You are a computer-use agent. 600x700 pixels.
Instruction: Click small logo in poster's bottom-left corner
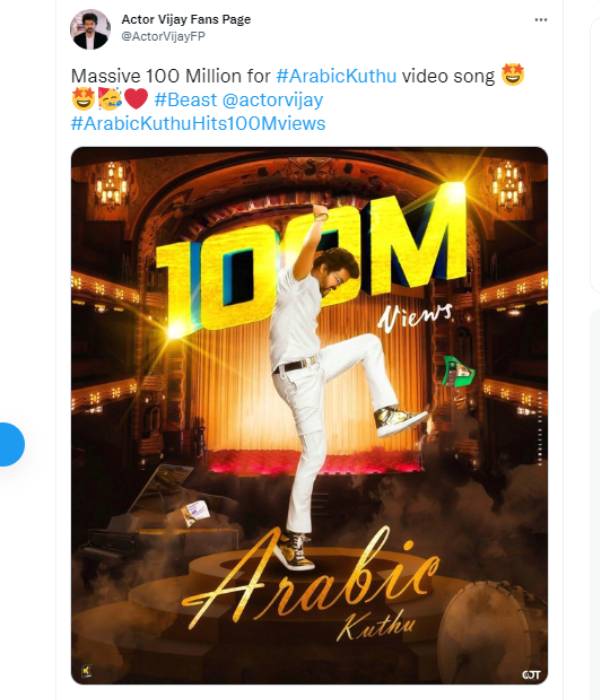click(x=86, y=671)
